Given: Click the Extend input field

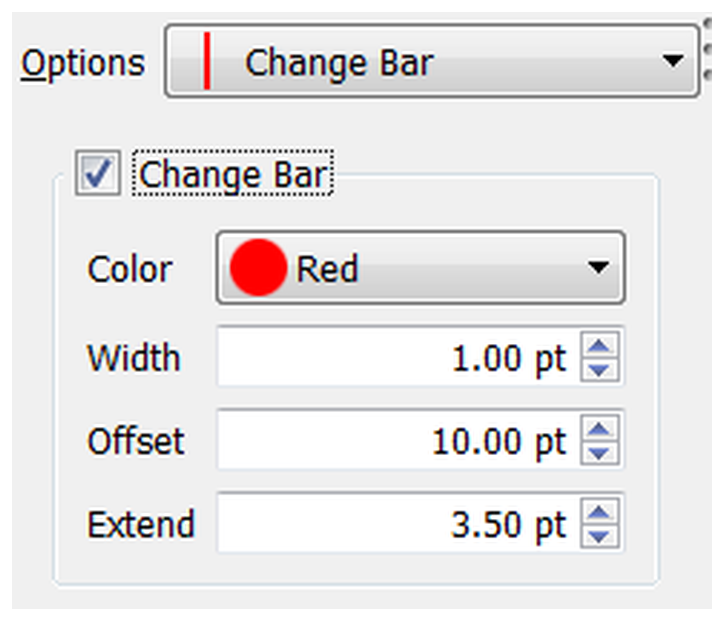Looking at the screenshot, I should [399, 524].
